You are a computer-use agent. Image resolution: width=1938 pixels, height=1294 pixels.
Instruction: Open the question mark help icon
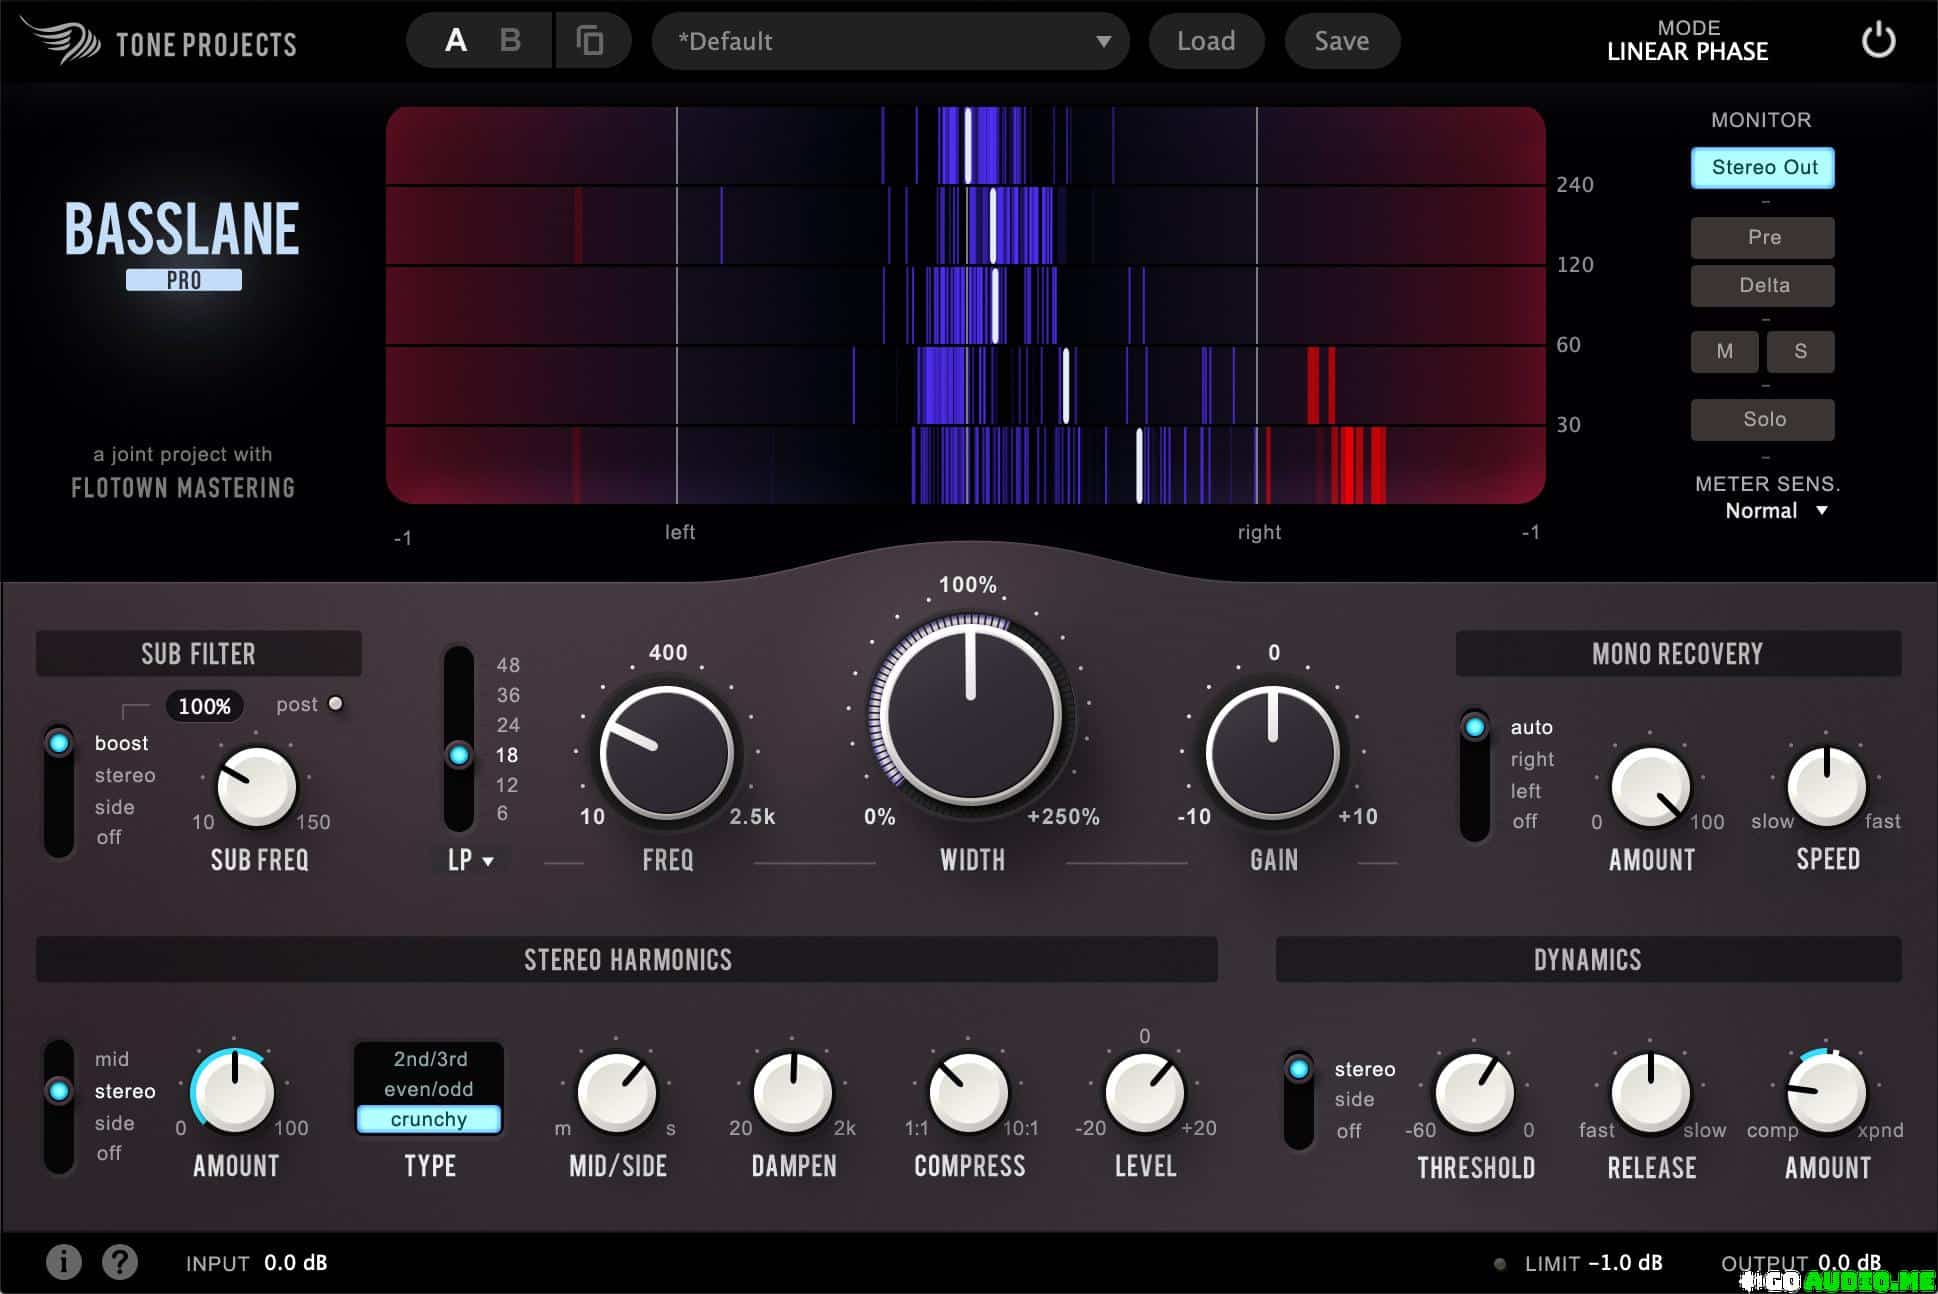click(120, 1262)
